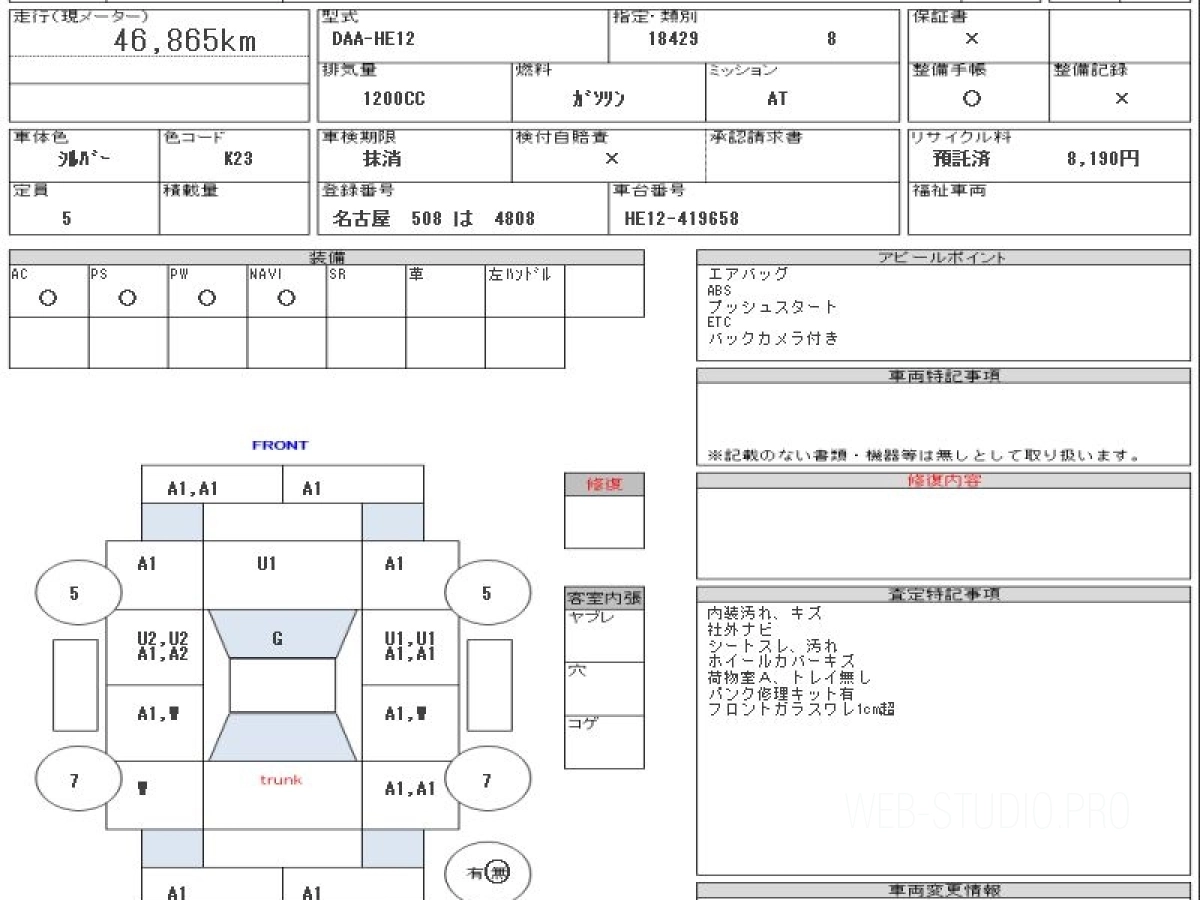Click the 革 leather equipment cell

445,291
